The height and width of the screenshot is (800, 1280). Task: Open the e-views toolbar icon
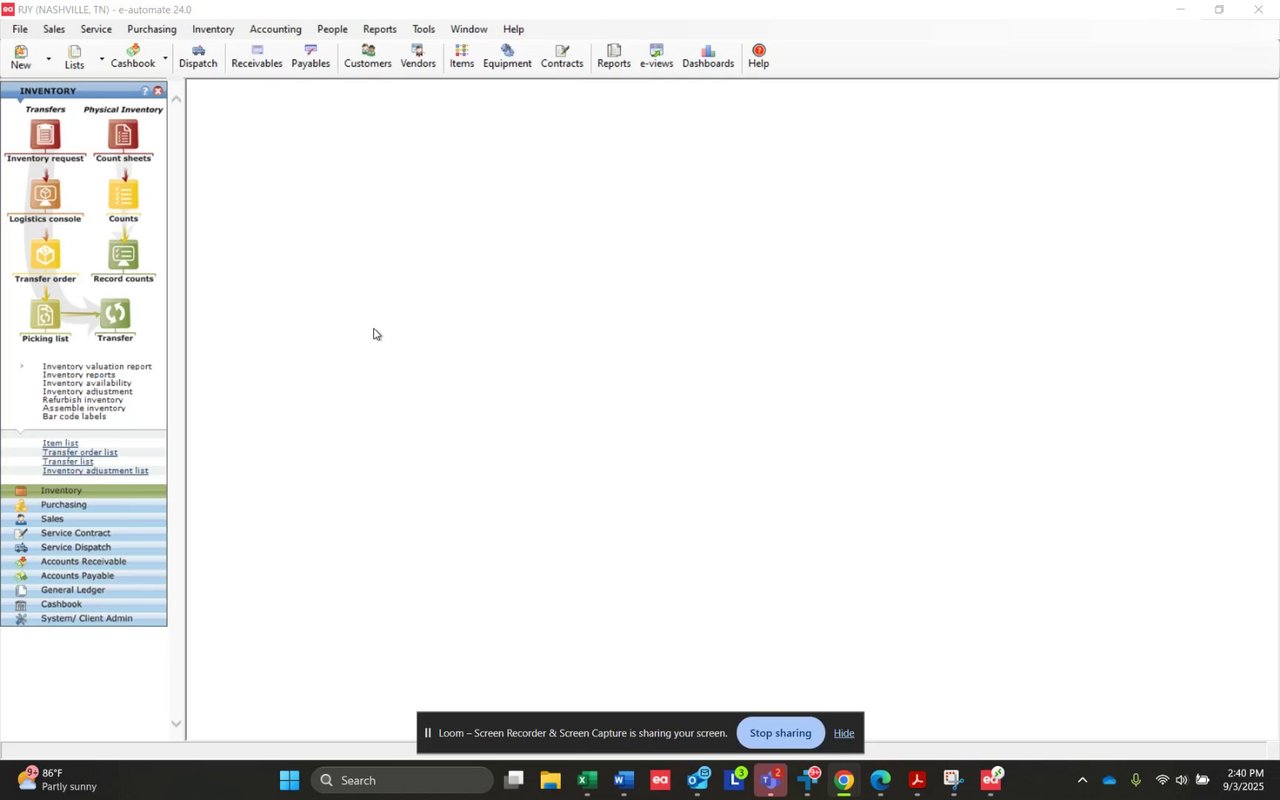coord(657,57)
